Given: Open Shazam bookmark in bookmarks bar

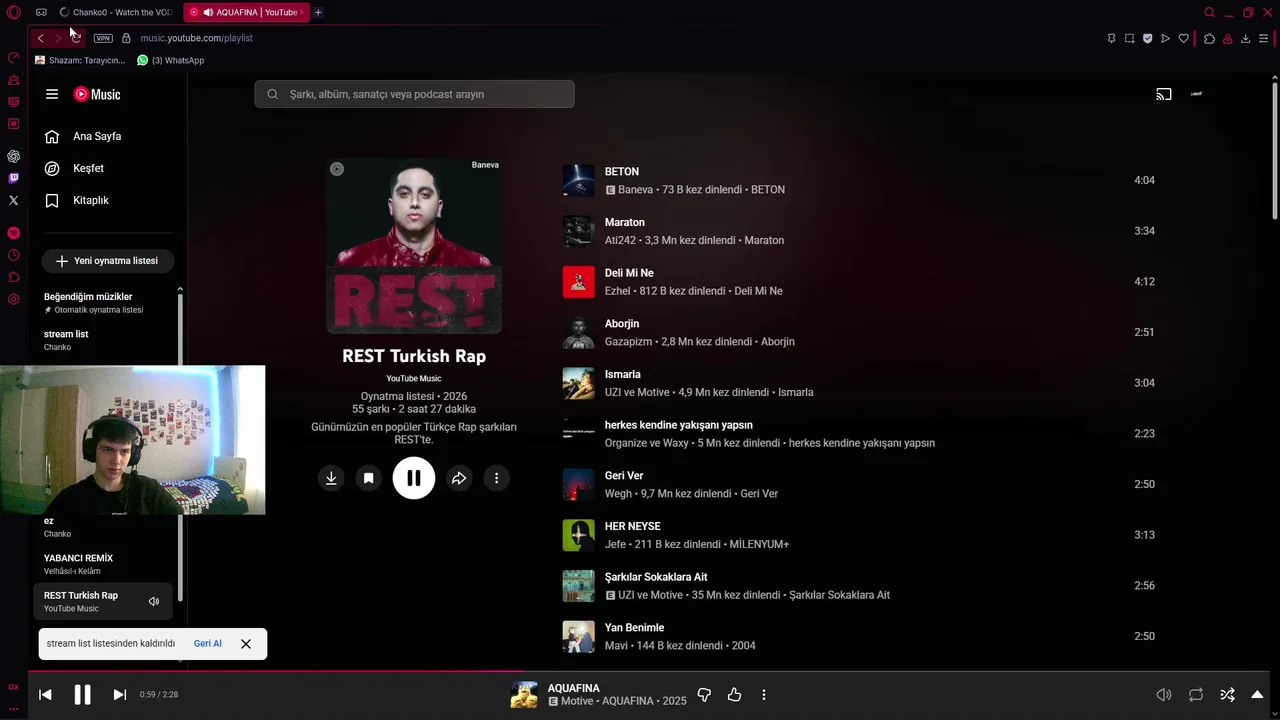Looking at the screenshot, I should pyautogui.click(x=80, y=60).
